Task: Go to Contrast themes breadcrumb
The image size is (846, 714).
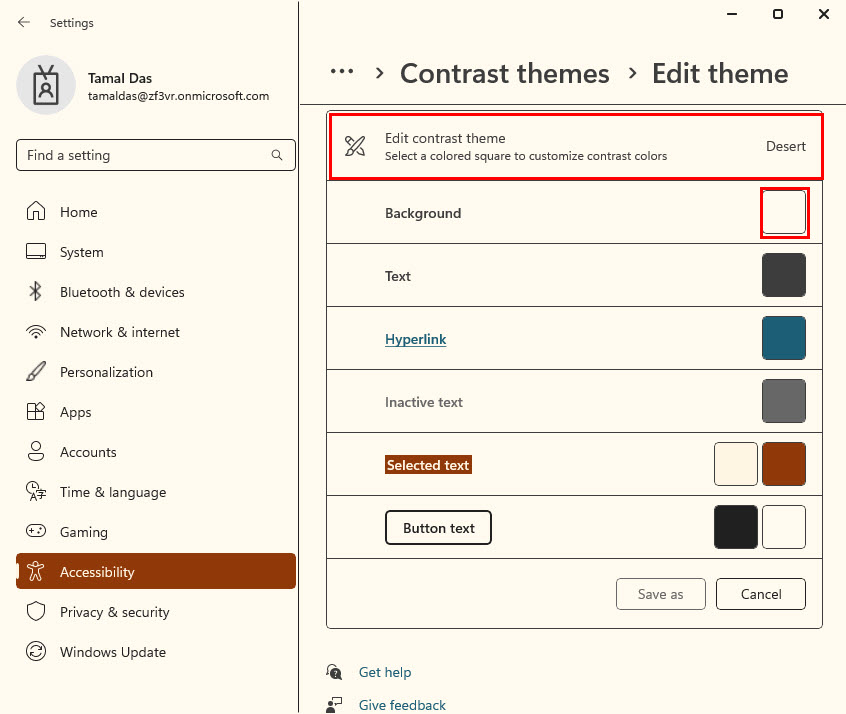Action: pyautogui.click(x=504, y=73)
